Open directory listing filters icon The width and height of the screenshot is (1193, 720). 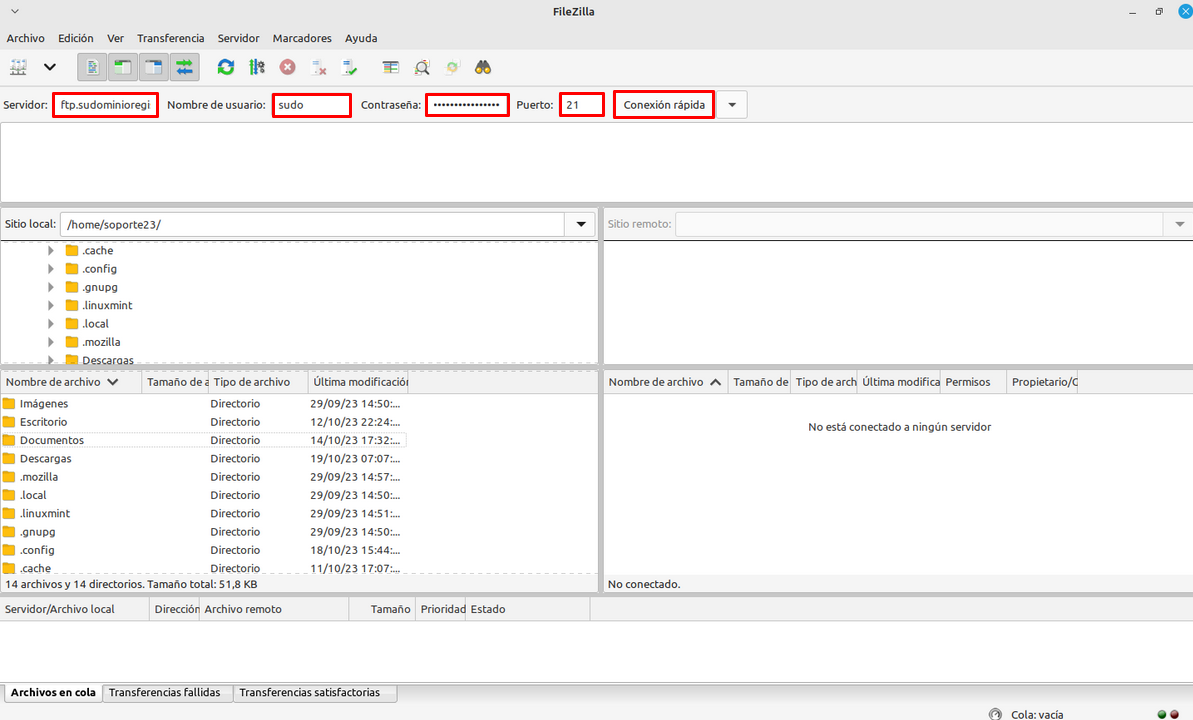click(x=390, y=67)
